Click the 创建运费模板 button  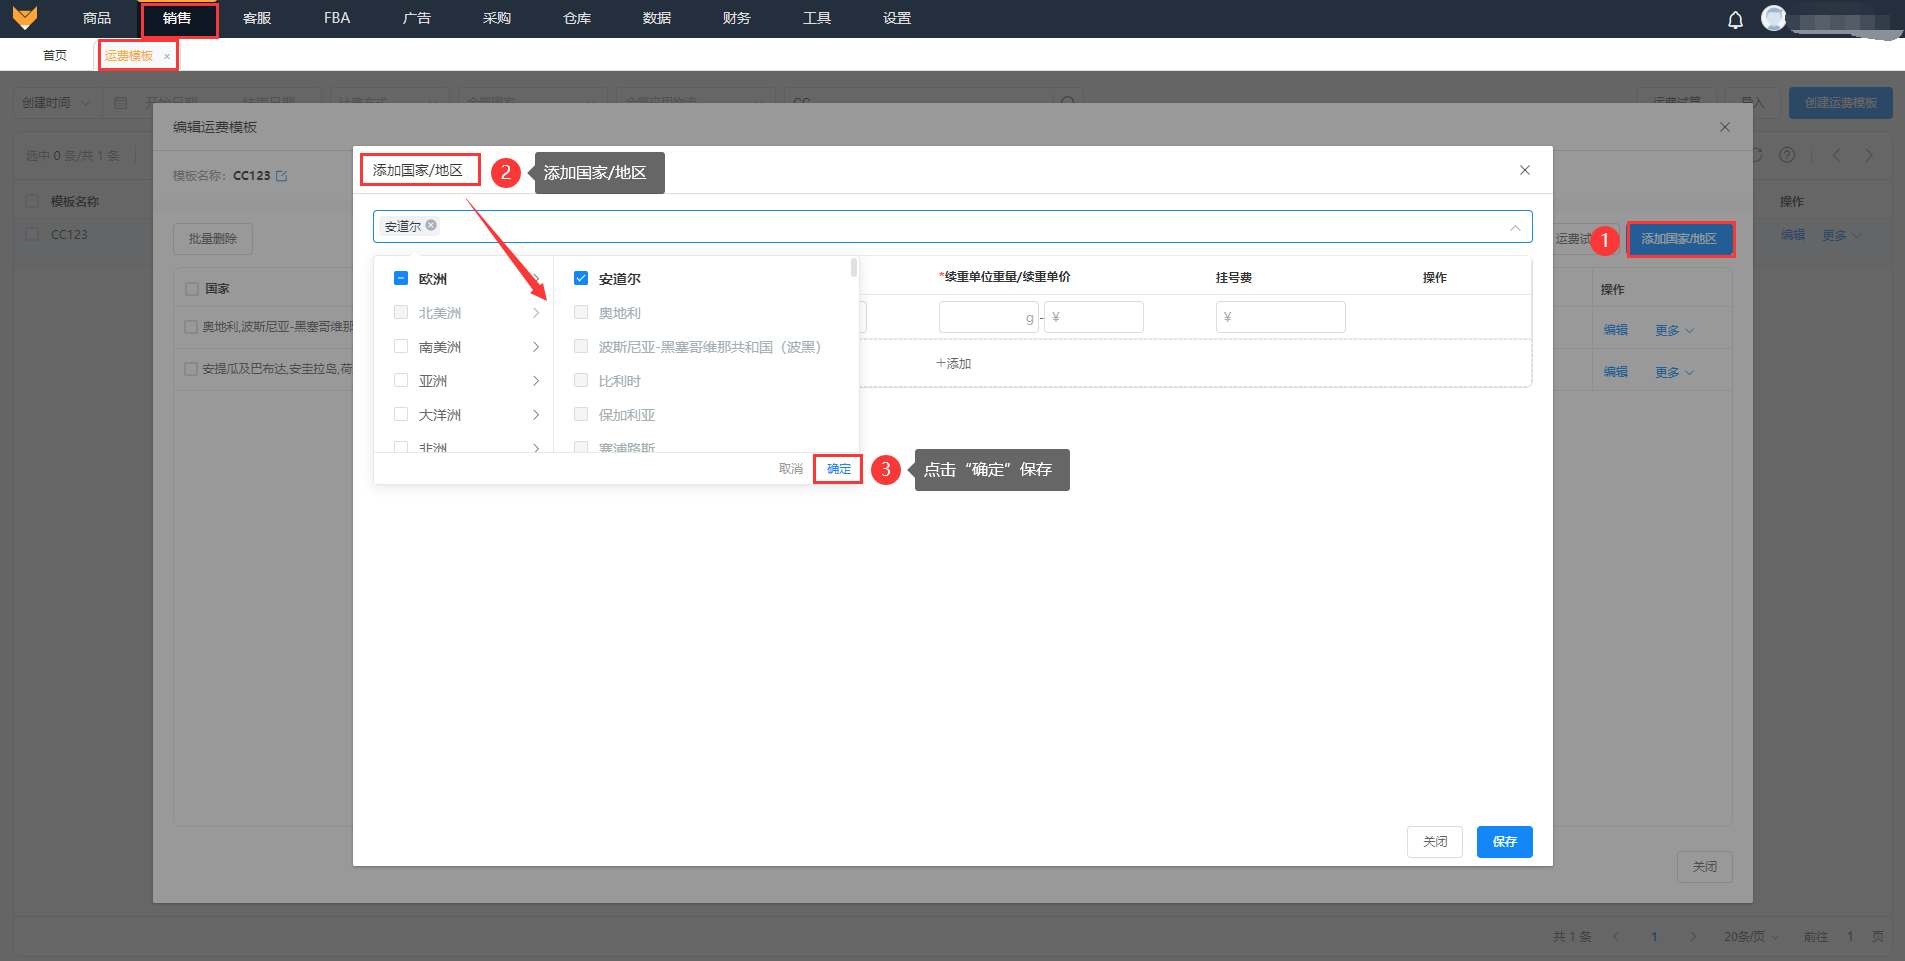point(1841,103)
